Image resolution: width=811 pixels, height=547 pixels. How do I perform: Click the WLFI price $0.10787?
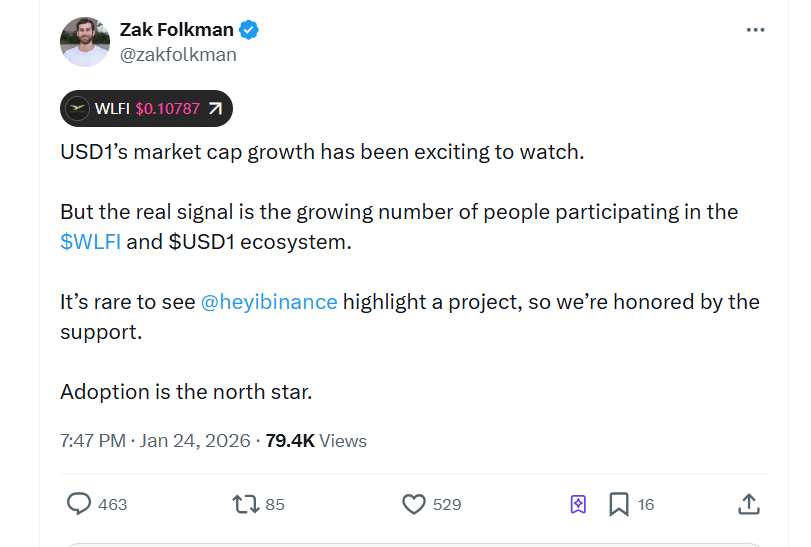tap(167, 109)
